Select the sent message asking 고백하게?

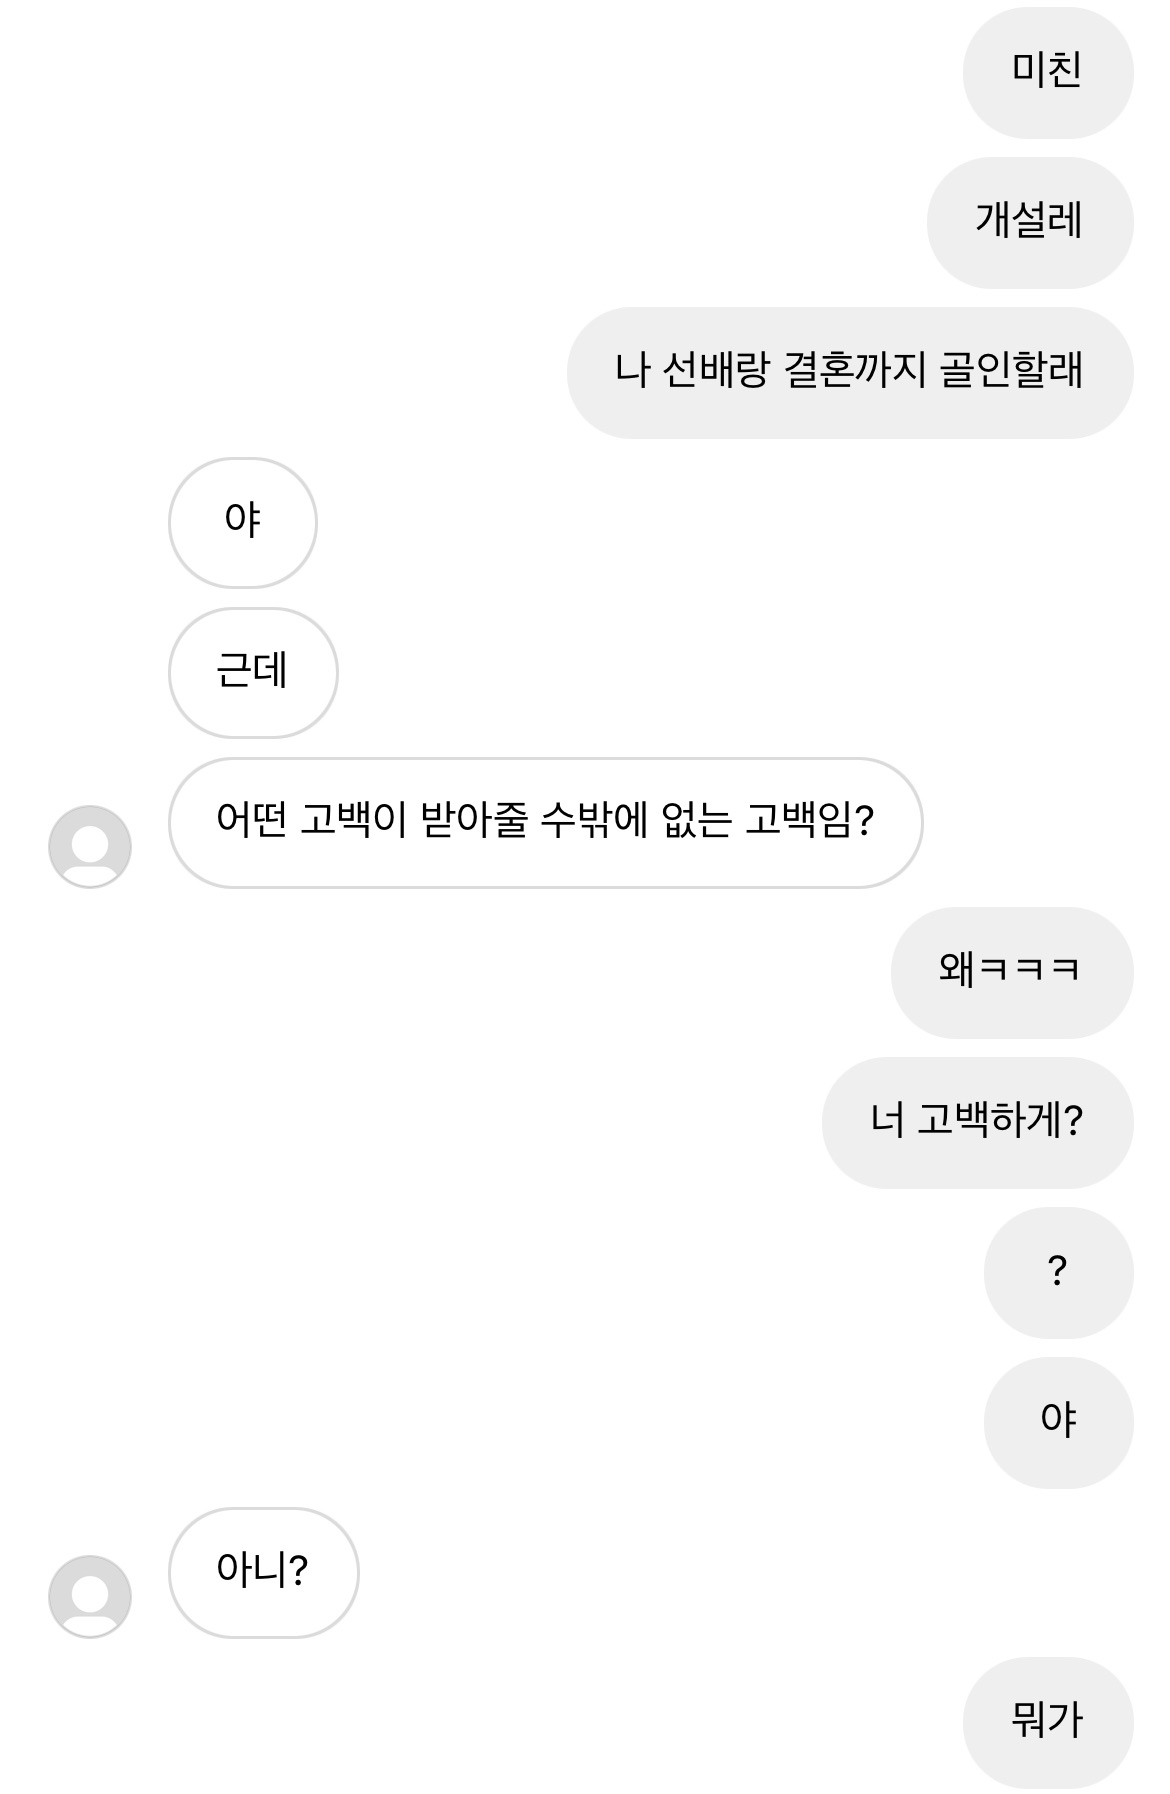click(977, 1122)
